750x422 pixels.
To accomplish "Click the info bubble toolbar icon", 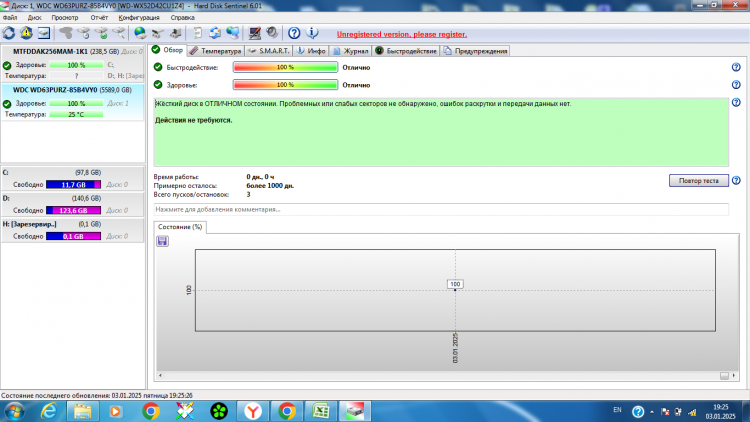I will coord(312,33).
